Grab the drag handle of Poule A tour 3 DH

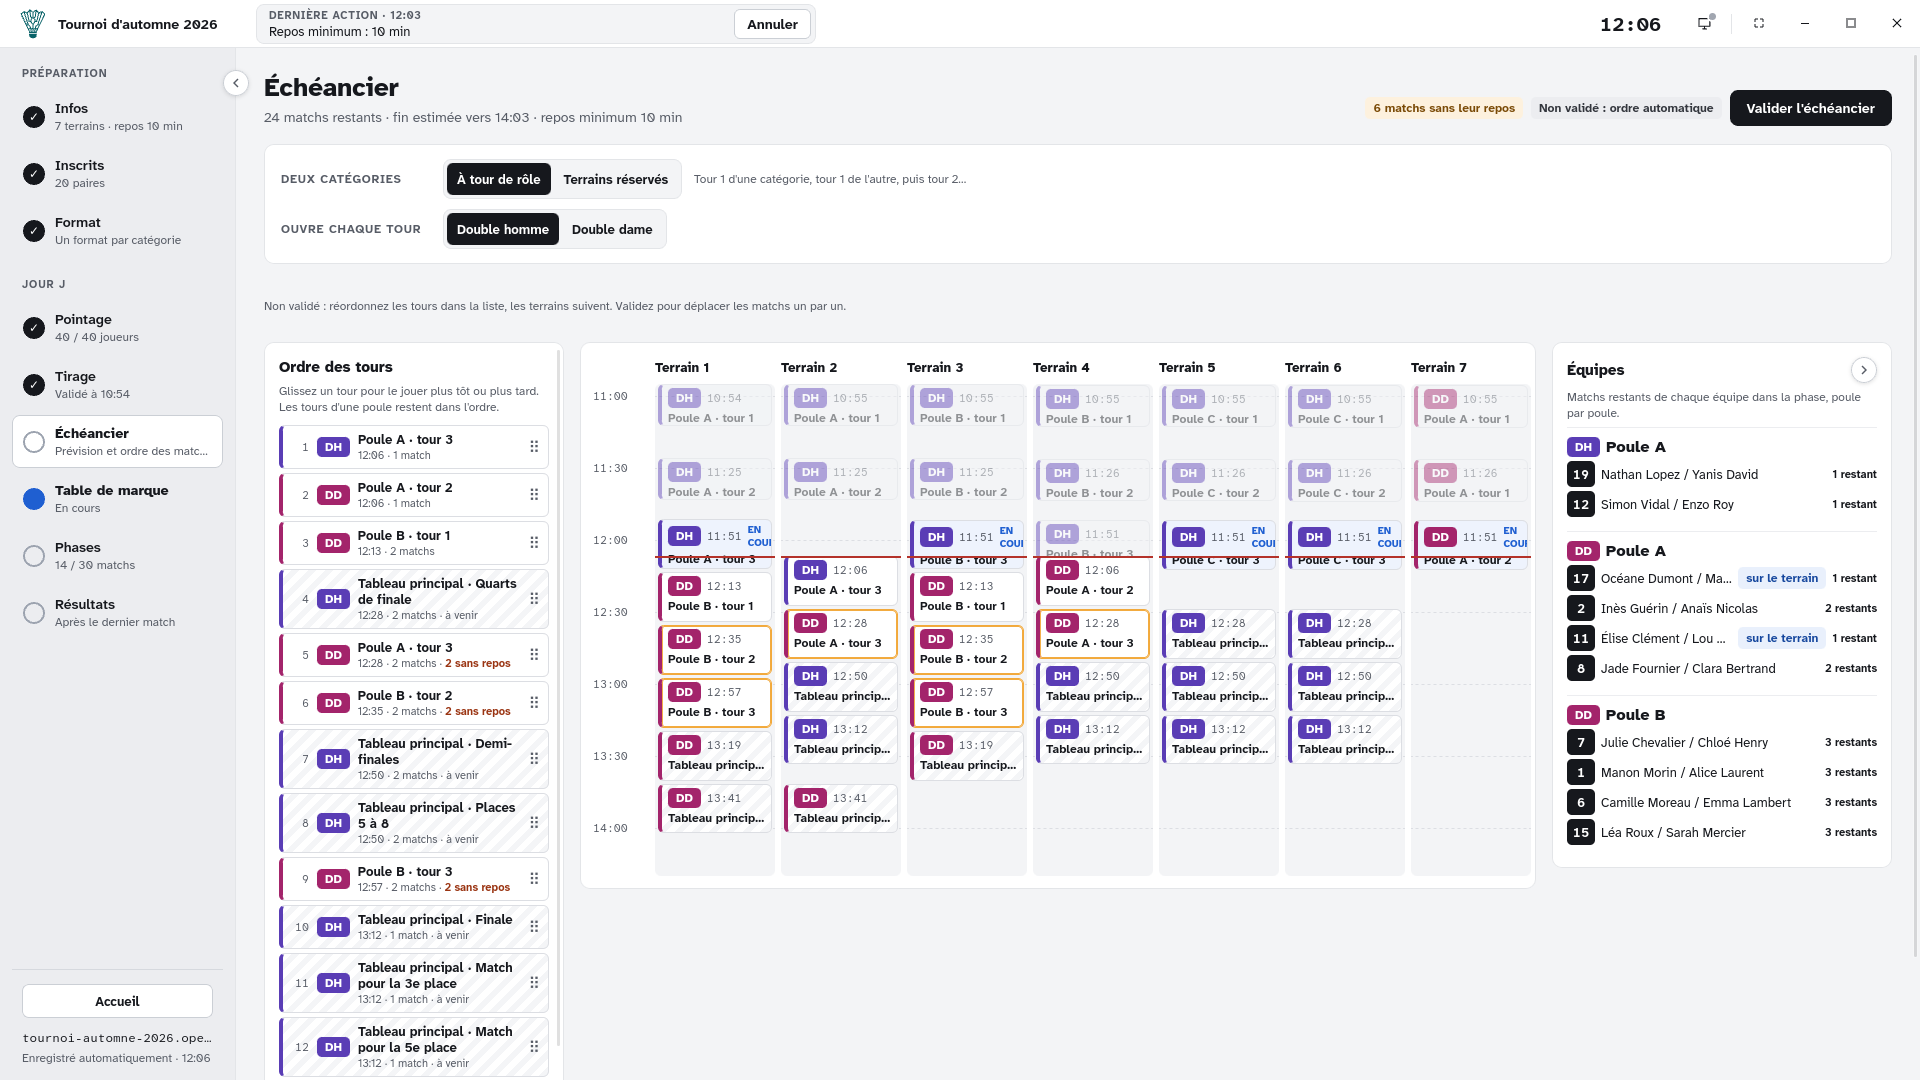(x=534, y=447)
